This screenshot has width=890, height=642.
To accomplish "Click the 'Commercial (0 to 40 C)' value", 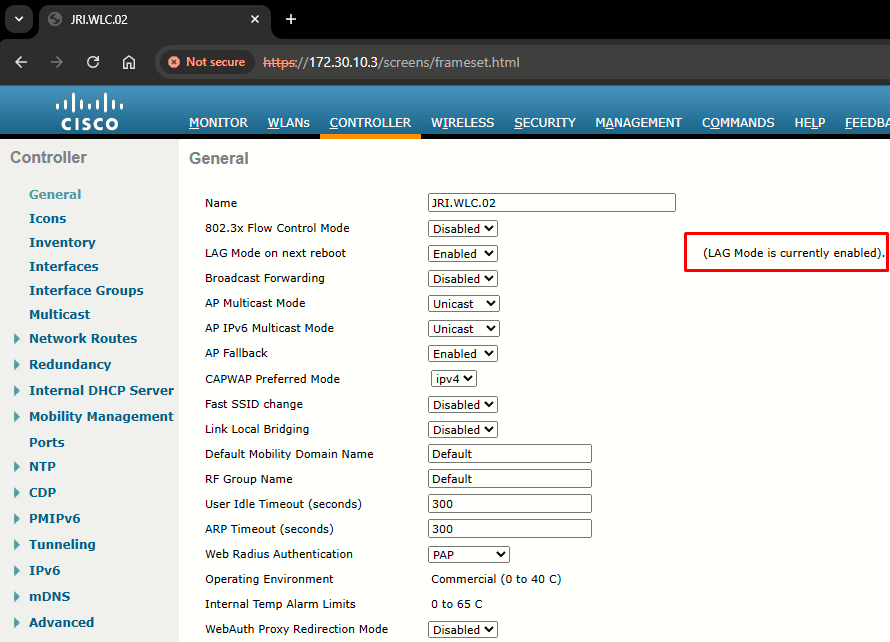I will click(496, 579).
